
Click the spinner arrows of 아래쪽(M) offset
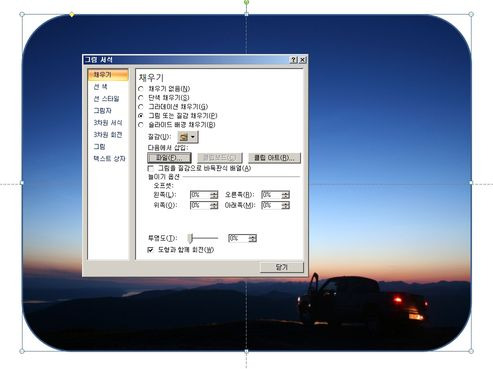pyautogui.click(x=286, y=205)
